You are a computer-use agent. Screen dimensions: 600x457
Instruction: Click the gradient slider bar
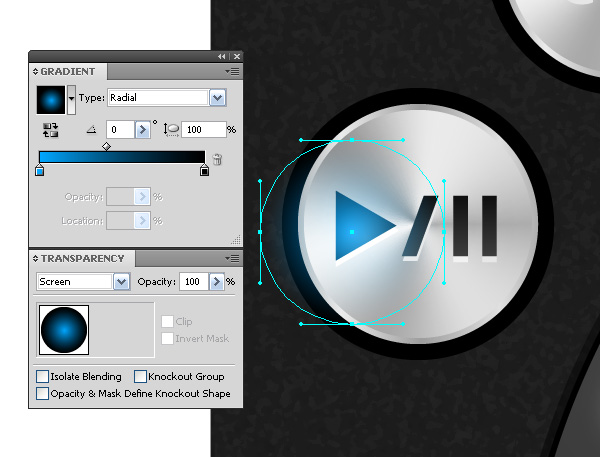(x=122, y=157)
